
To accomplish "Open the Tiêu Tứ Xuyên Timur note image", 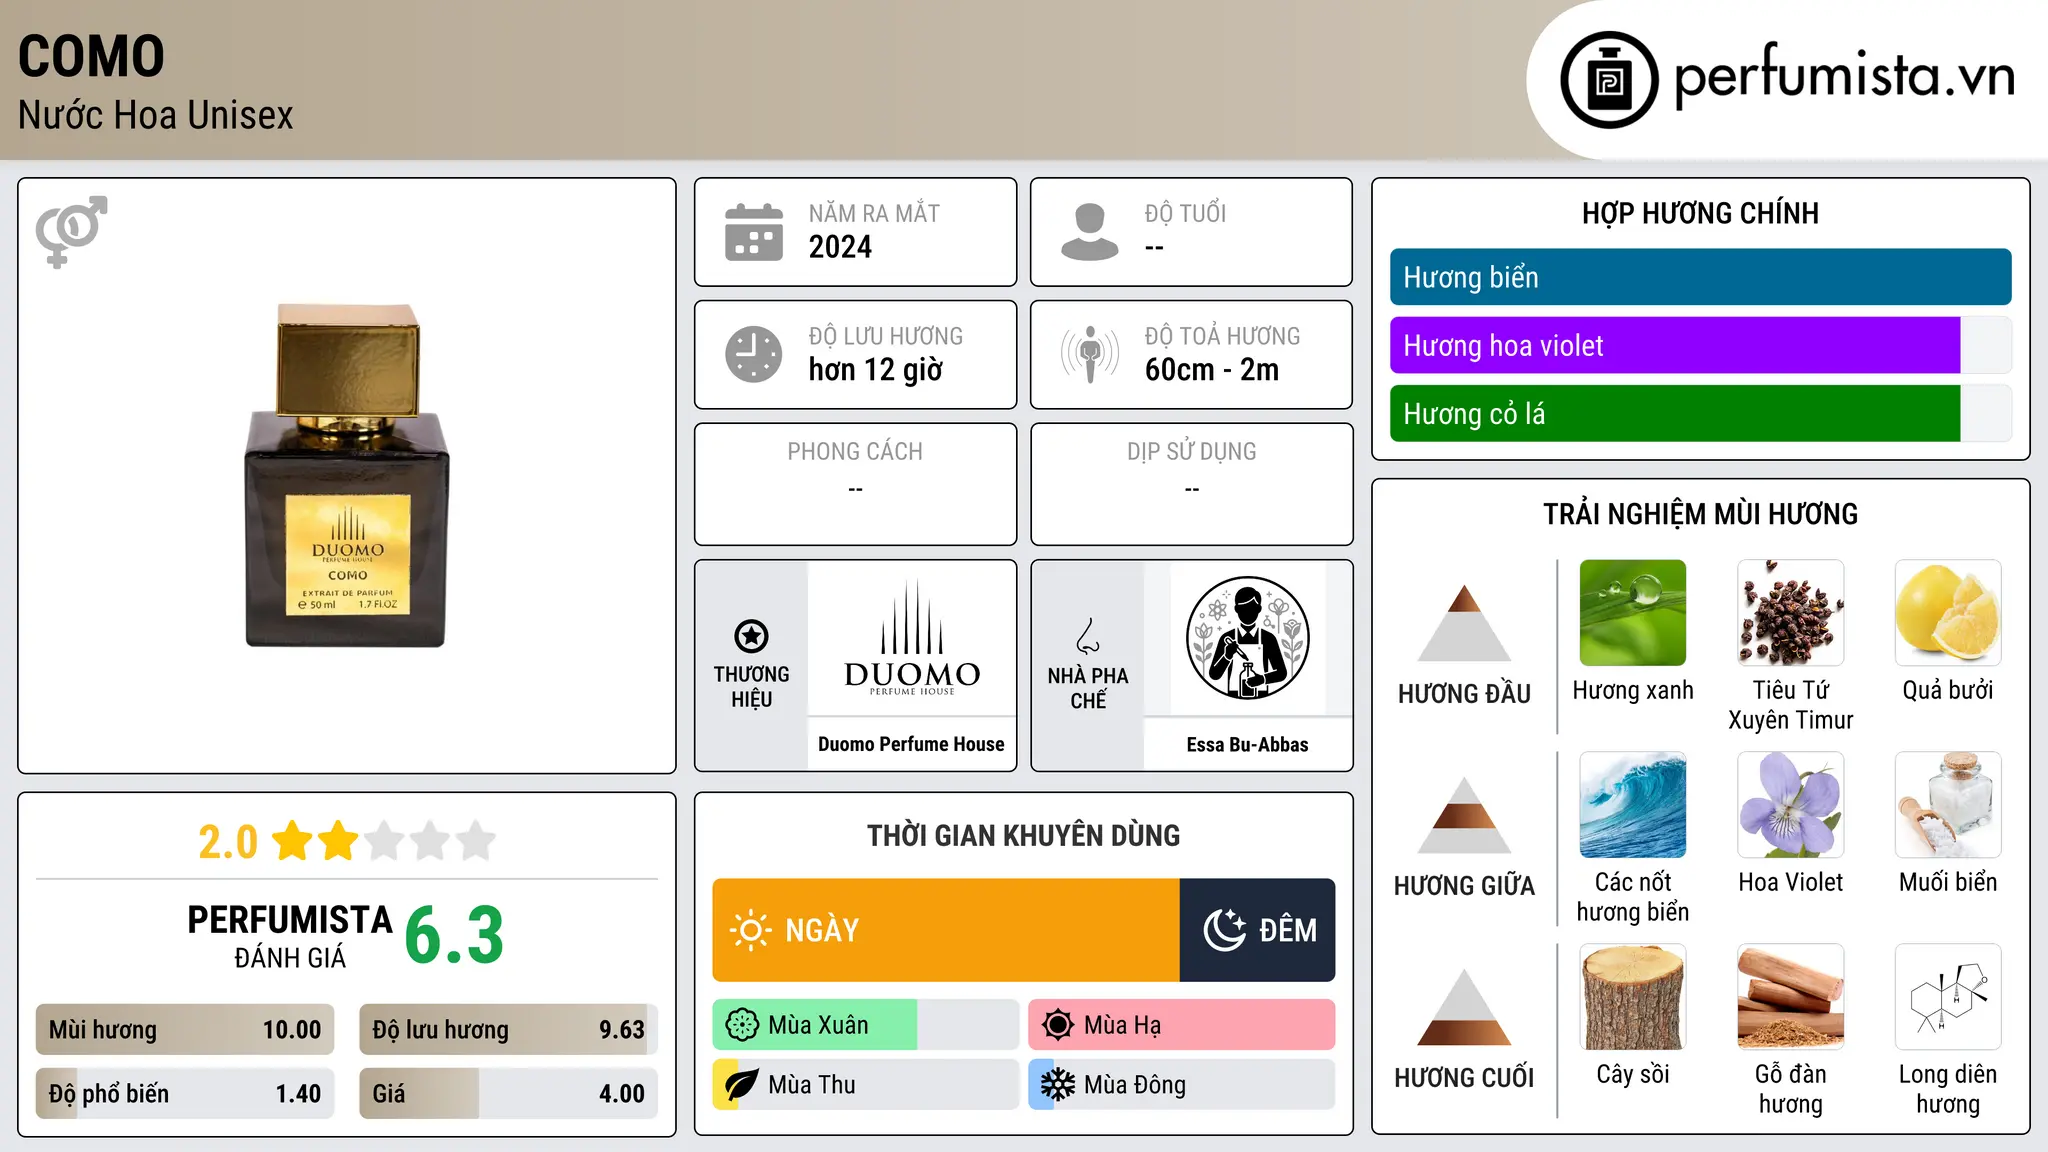I will (x=1791, y=613).
